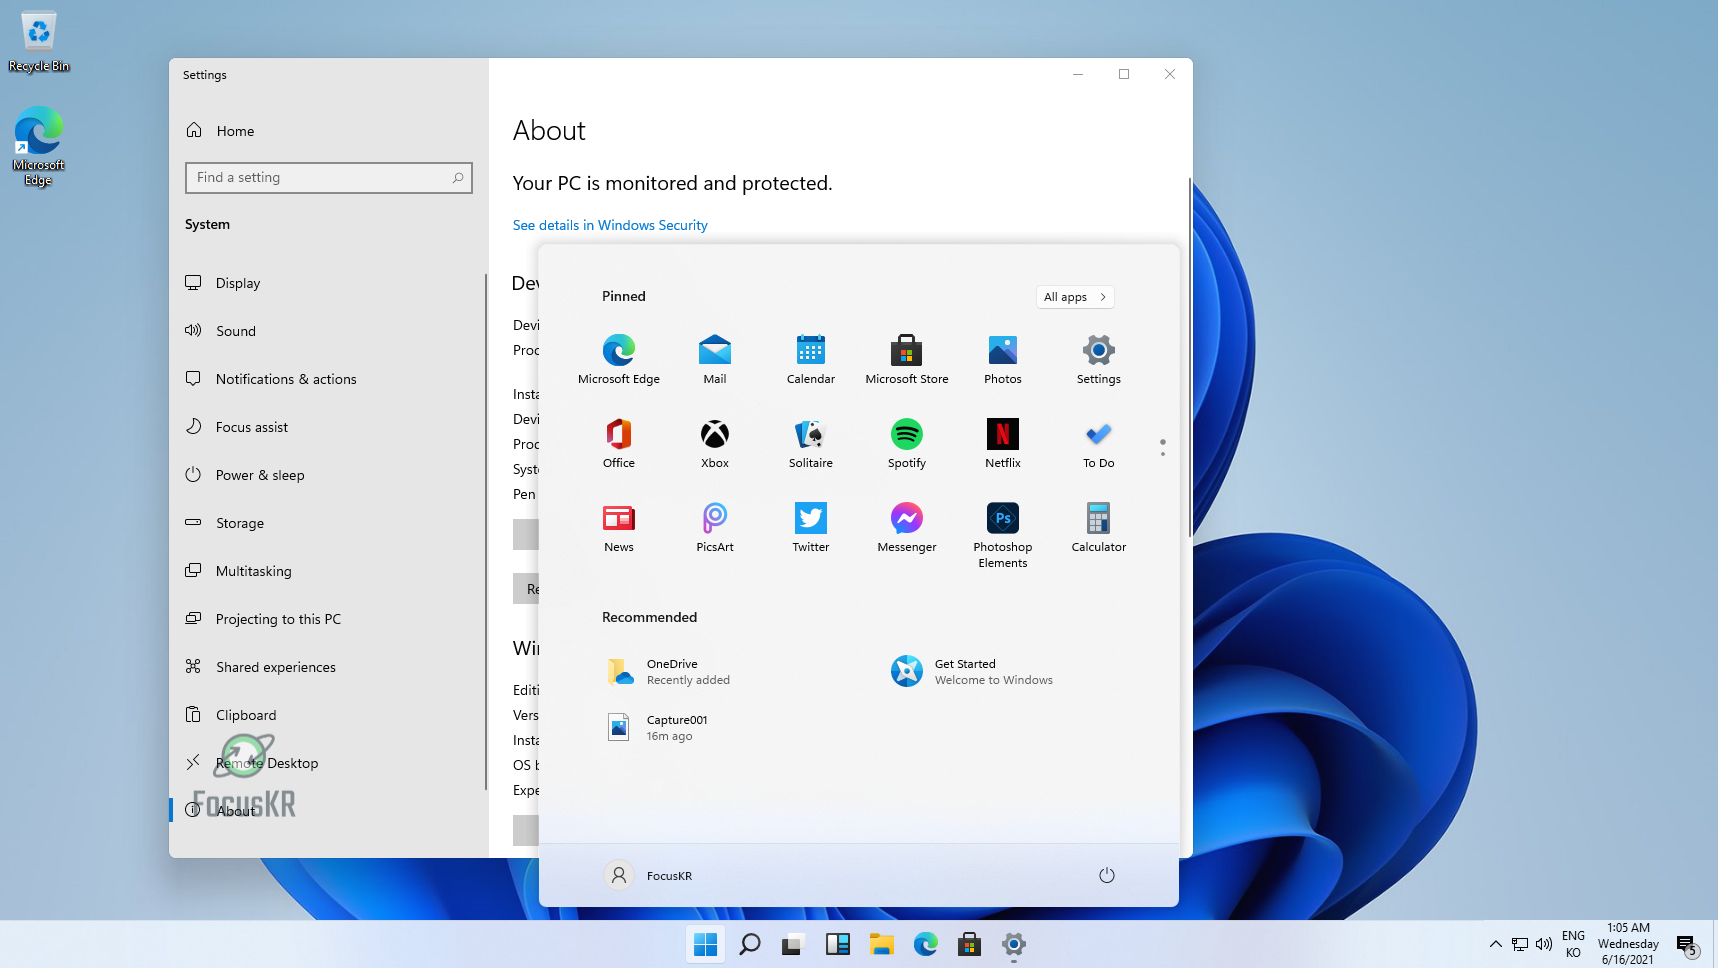Click See details in Windows Security link
Viewport: 1718px width, 968px height.
tap(610, 225)
